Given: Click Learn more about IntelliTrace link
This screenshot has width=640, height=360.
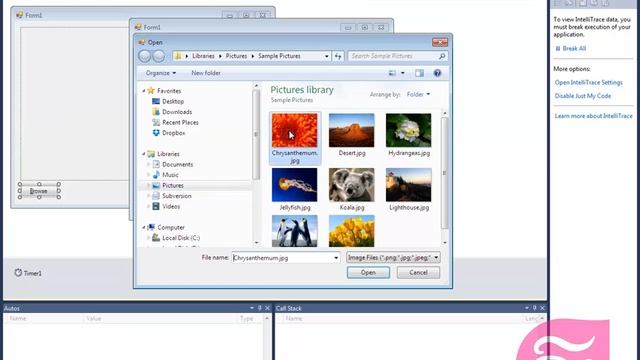Looking at the screenshot, I should coord(593,116).
